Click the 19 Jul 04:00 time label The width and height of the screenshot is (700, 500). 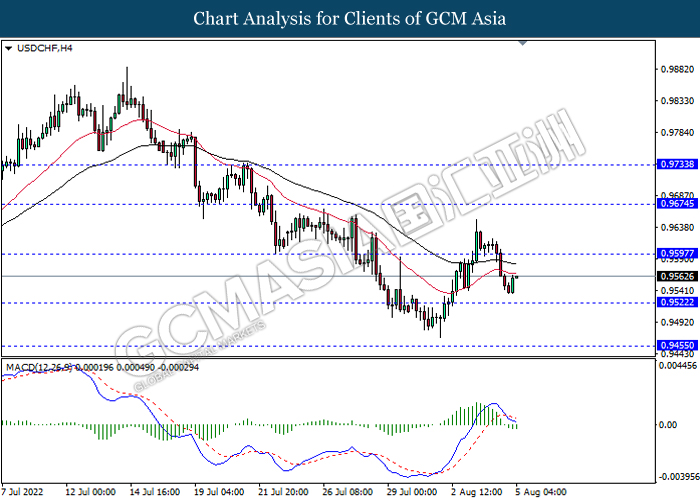[x=219, y=492]
